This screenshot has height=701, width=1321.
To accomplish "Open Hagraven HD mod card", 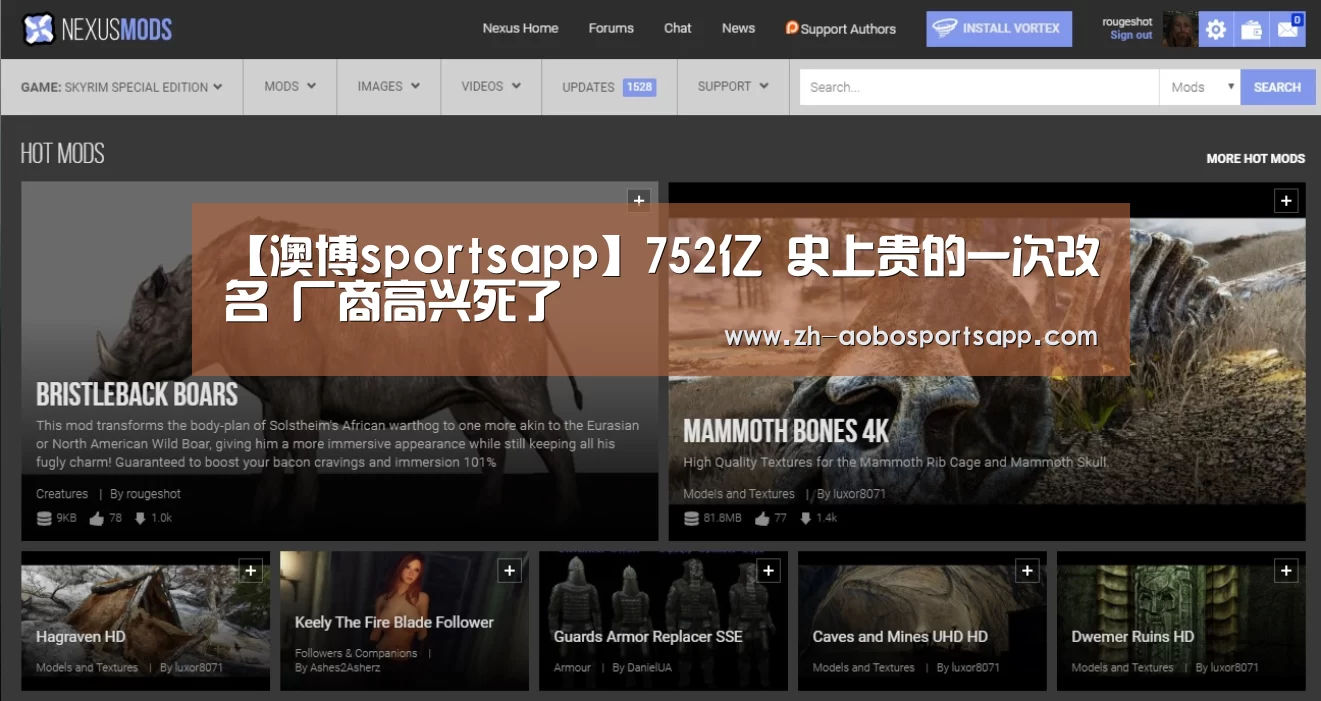I will point(145,621).
